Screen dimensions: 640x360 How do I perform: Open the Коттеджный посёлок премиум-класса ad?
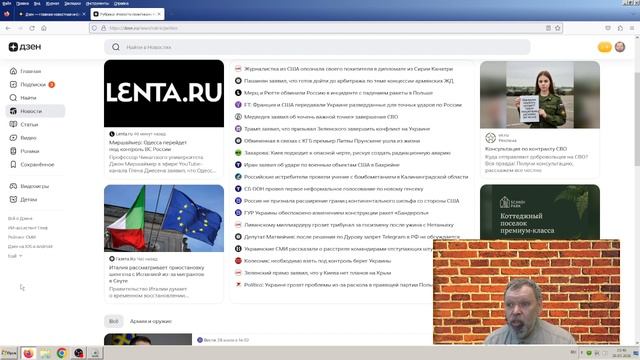[540, 212]
